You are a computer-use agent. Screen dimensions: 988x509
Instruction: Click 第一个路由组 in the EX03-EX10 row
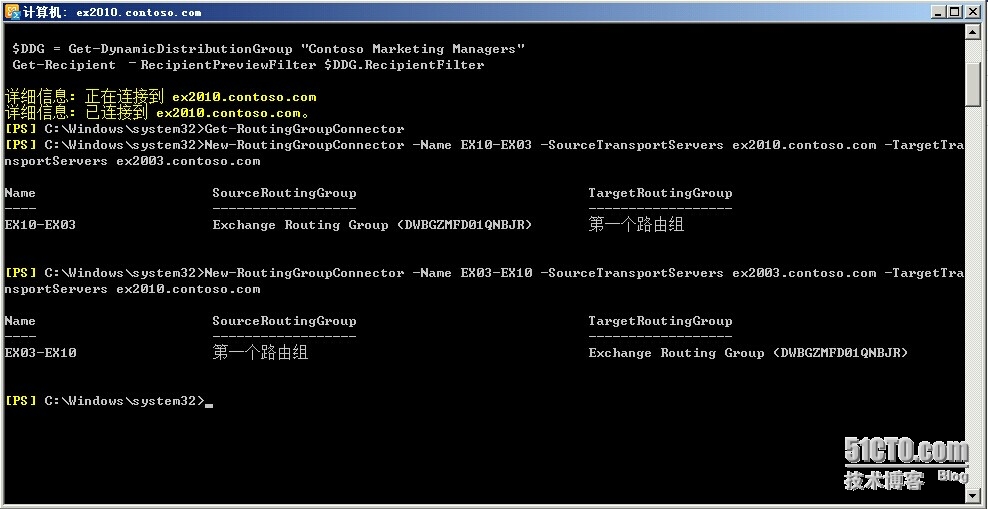click(x=260, y=353)
